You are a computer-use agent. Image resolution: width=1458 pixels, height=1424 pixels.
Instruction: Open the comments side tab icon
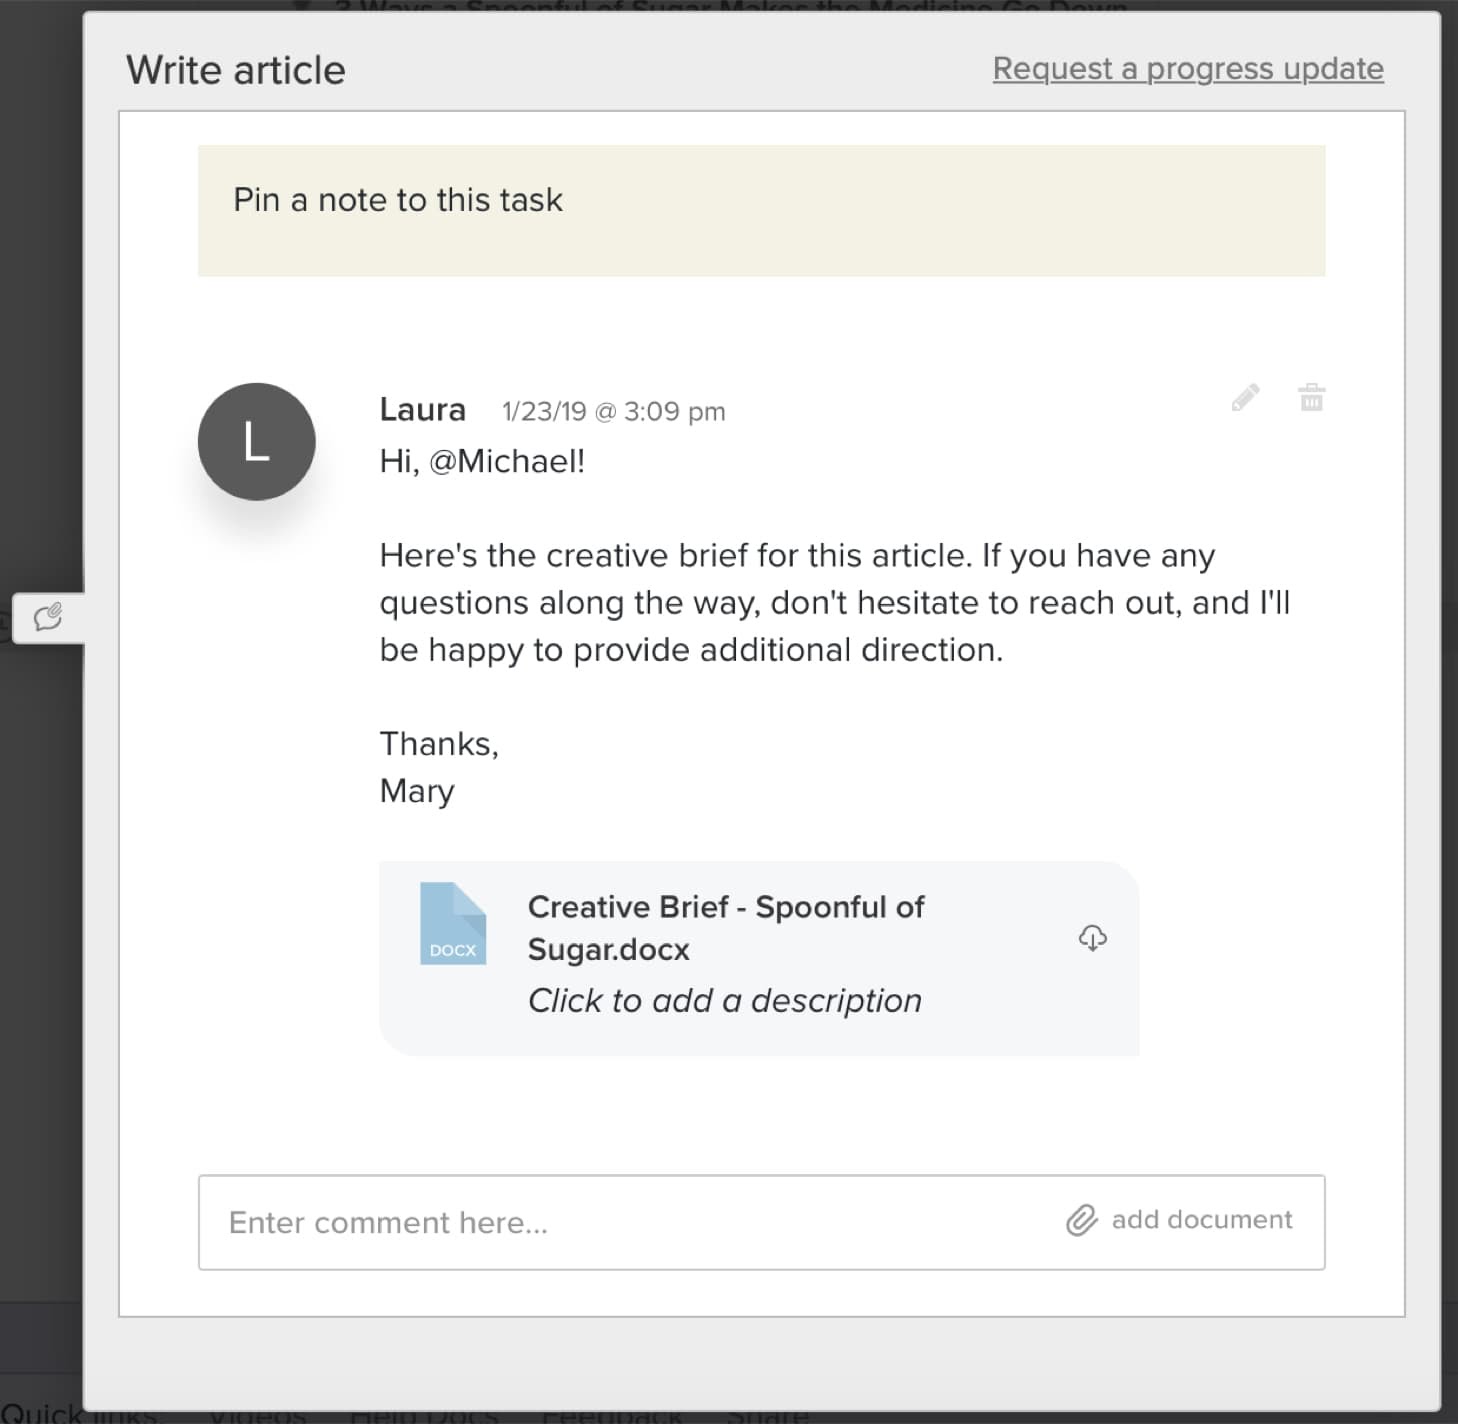pos(48,617)
